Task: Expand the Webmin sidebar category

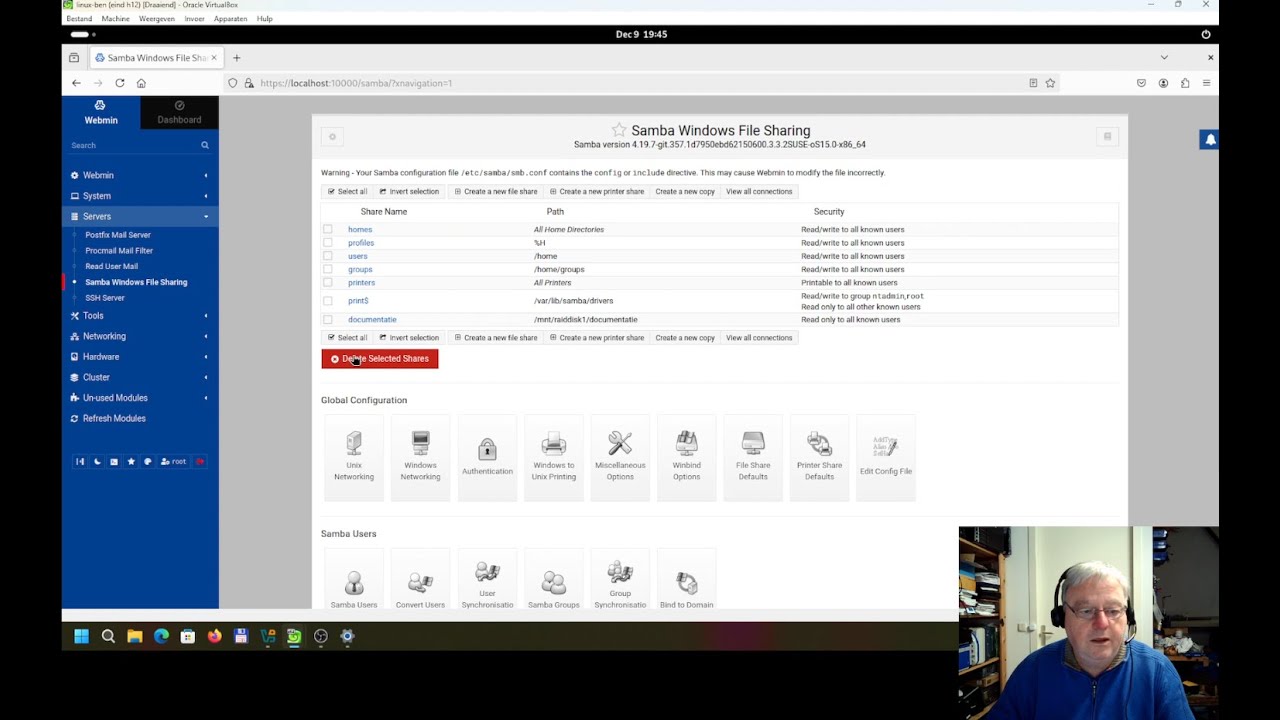Action: click(140, 175)
